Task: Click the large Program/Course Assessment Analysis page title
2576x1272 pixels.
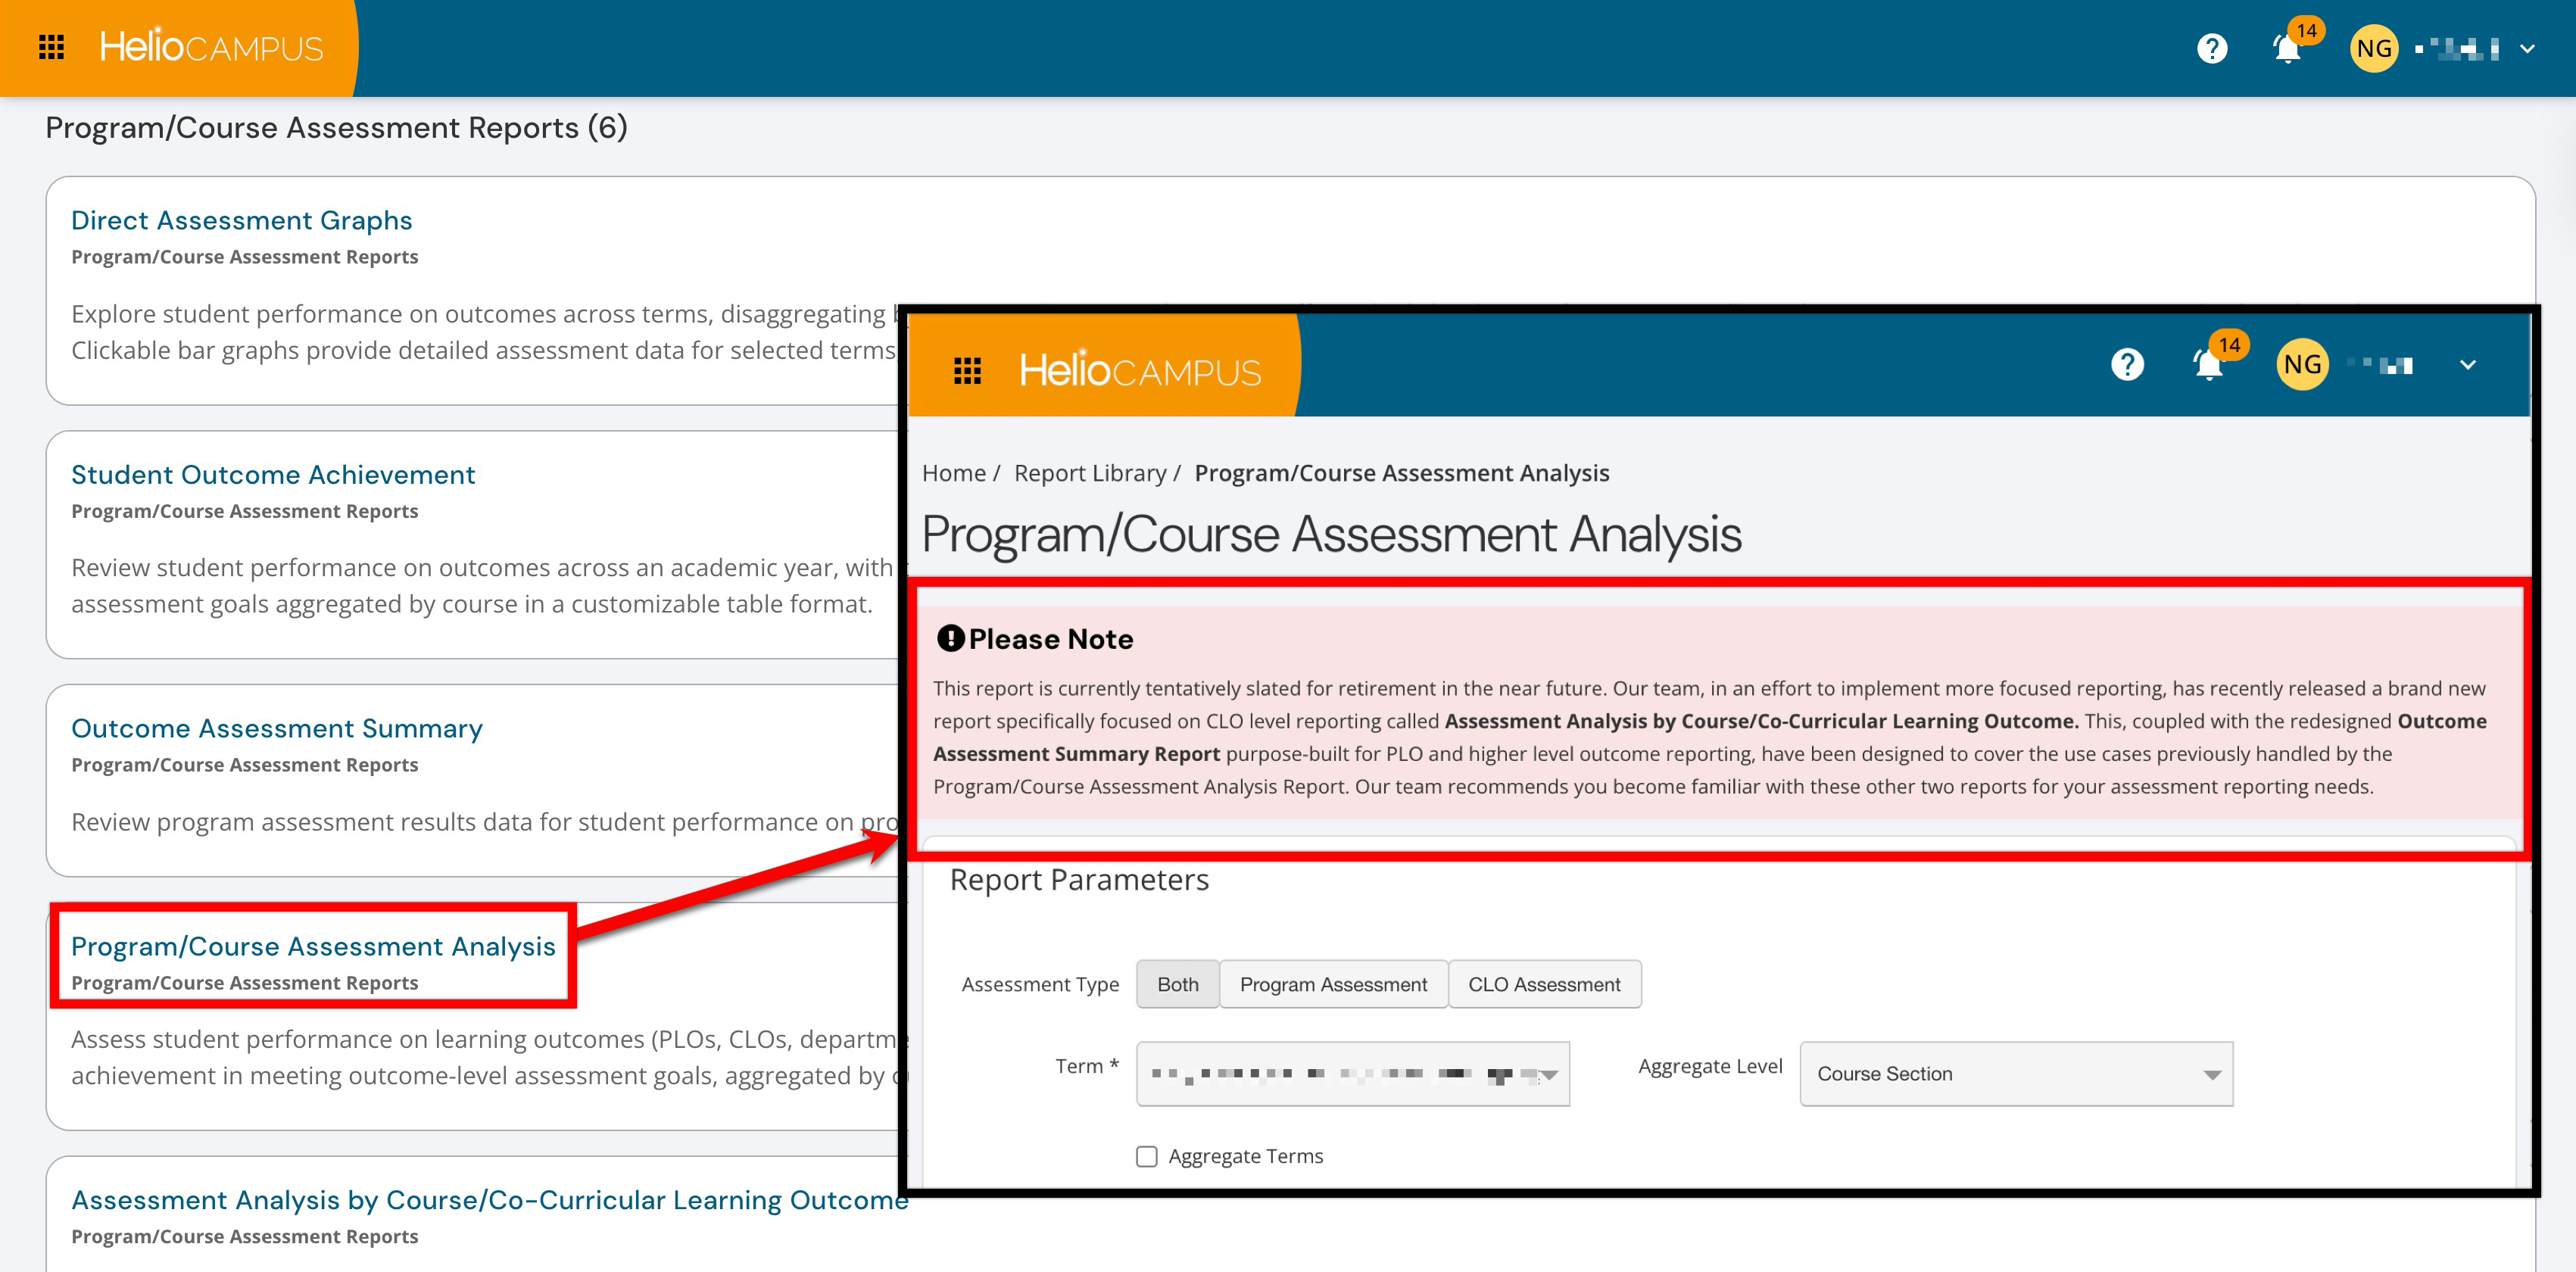Action: click(1332, 534)
